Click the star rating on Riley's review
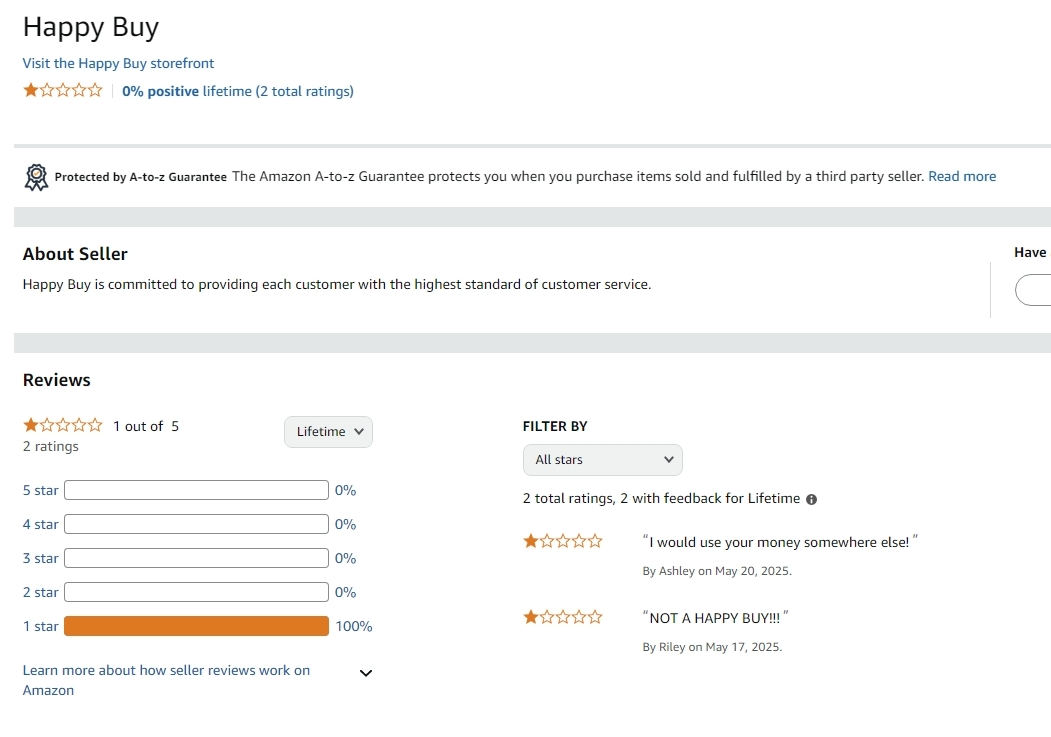1051x737 pixels. [563, 618]
